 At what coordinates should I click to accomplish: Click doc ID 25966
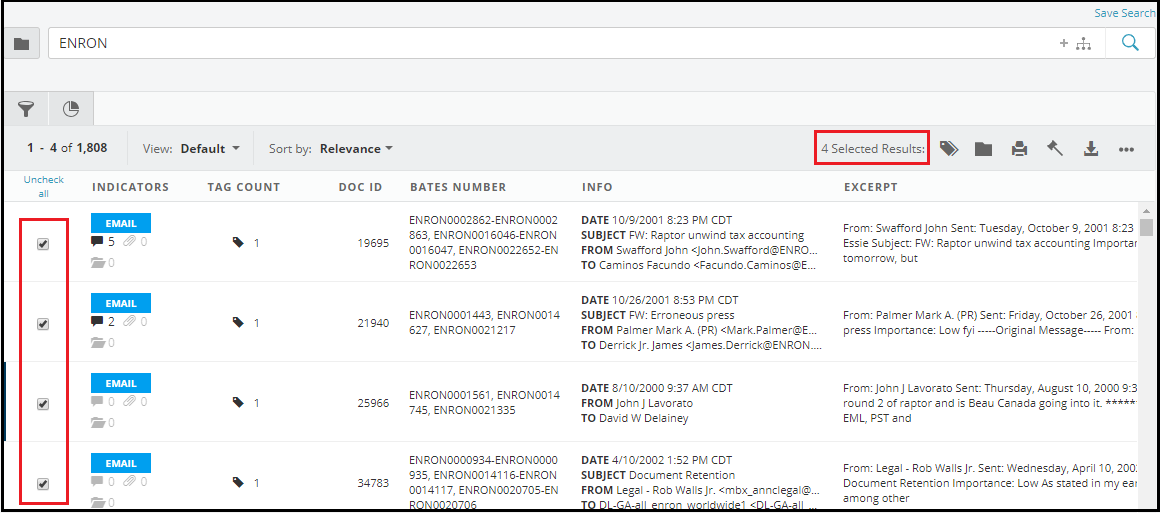coord(374,403)
